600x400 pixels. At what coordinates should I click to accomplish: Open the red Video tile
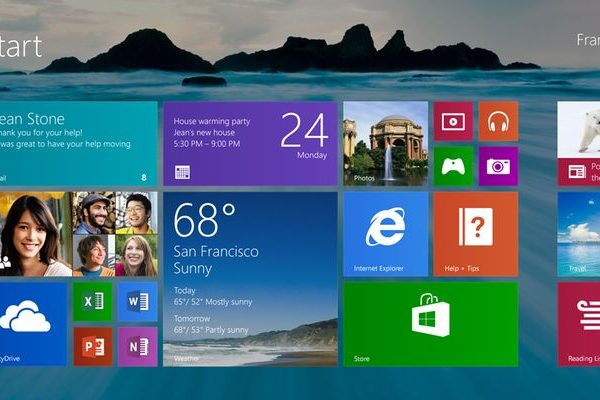pos(453,121)
